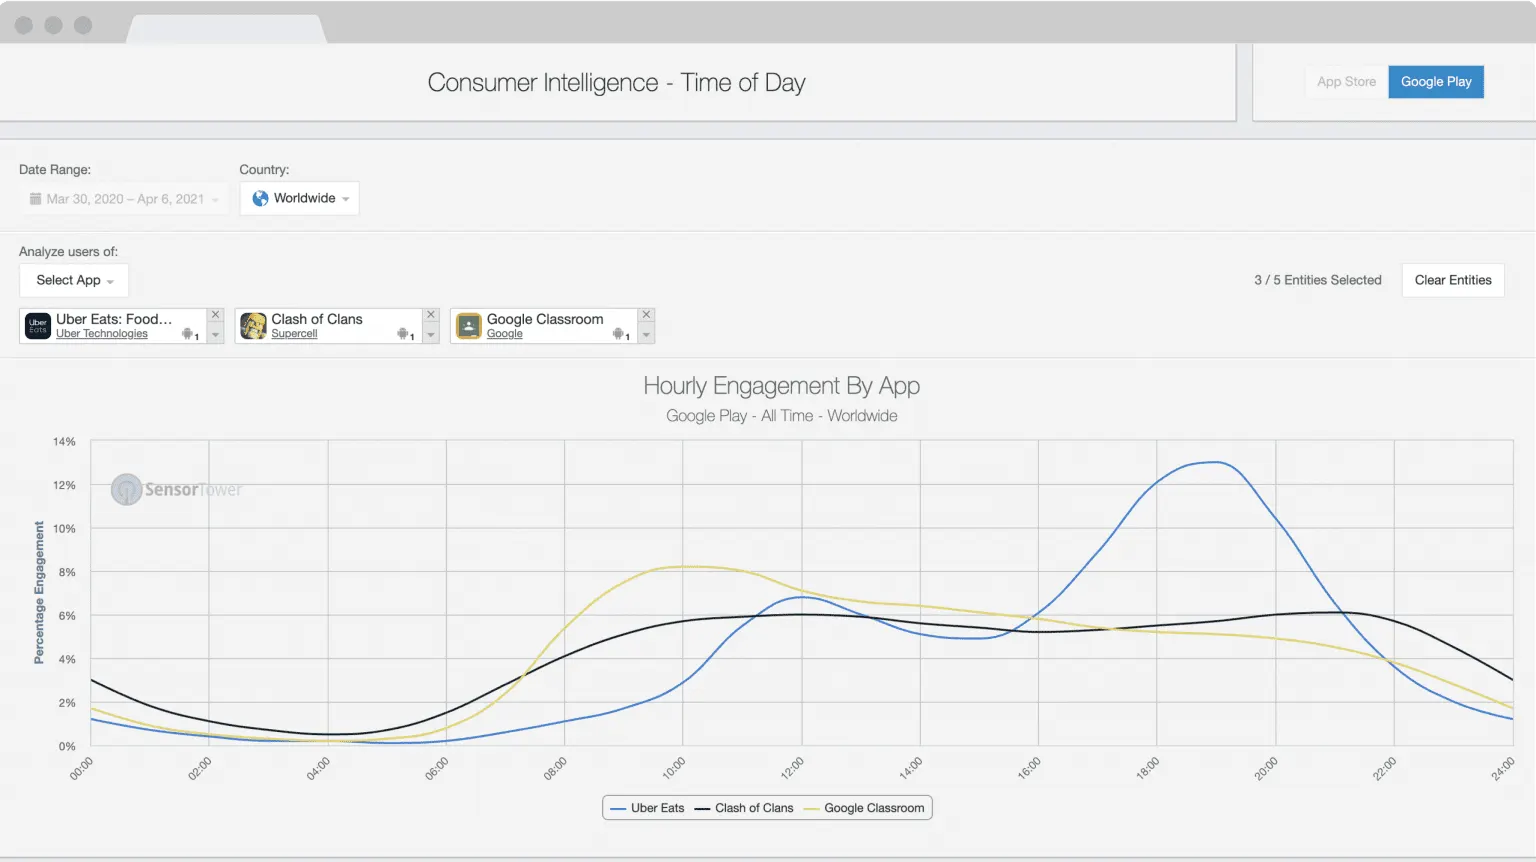The height and width of the screenshot is (862, 1536).
Task: Click the 14% label on the y-axis
Action: click(x=64, y=441)
